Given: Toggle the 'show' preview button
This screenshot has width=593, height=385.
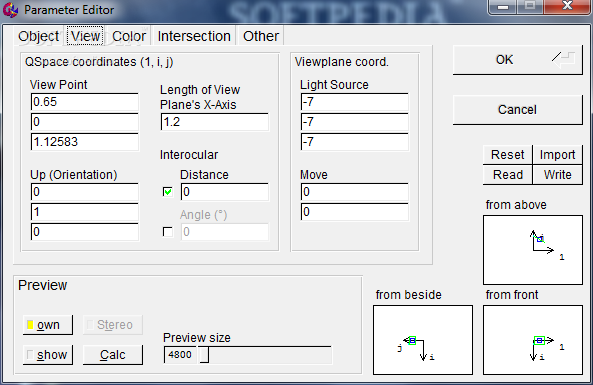Looking at the screenshot, I should click(x=48, y=355).
